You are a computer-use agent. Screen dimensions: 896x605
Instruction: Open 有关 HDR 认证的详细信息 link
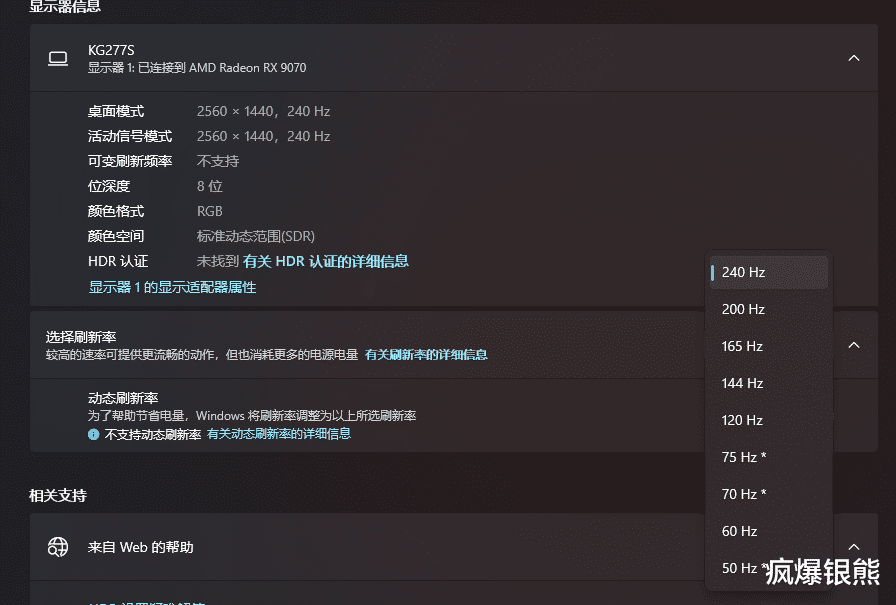[x=326, y=262]
